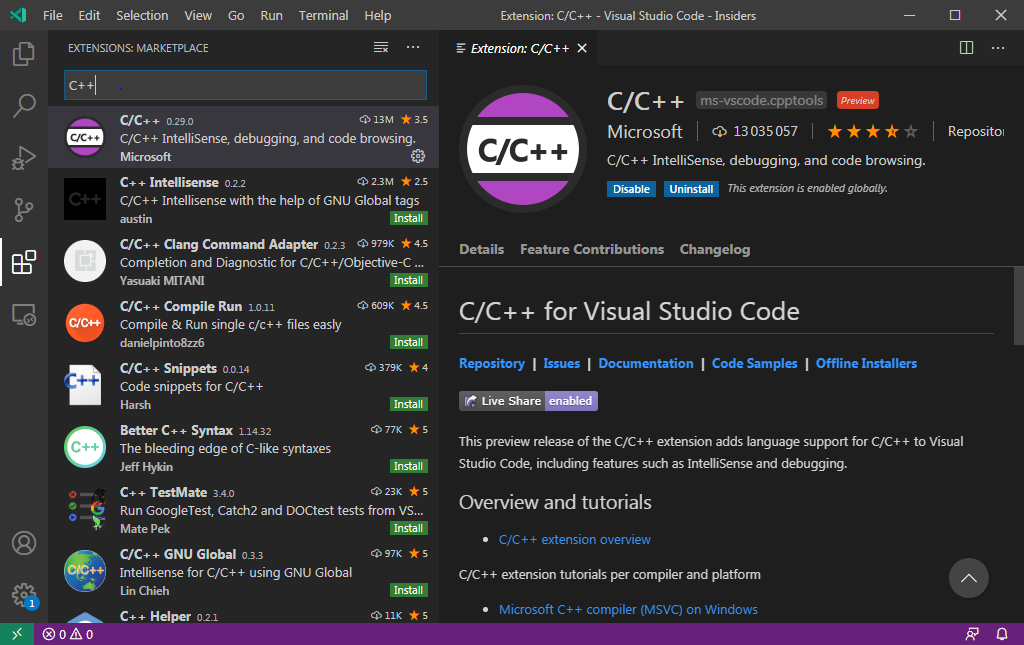Toggle the Live Share enabled badge
Image resolution: width=1024 pixels, height=645 pixels.
570,400
